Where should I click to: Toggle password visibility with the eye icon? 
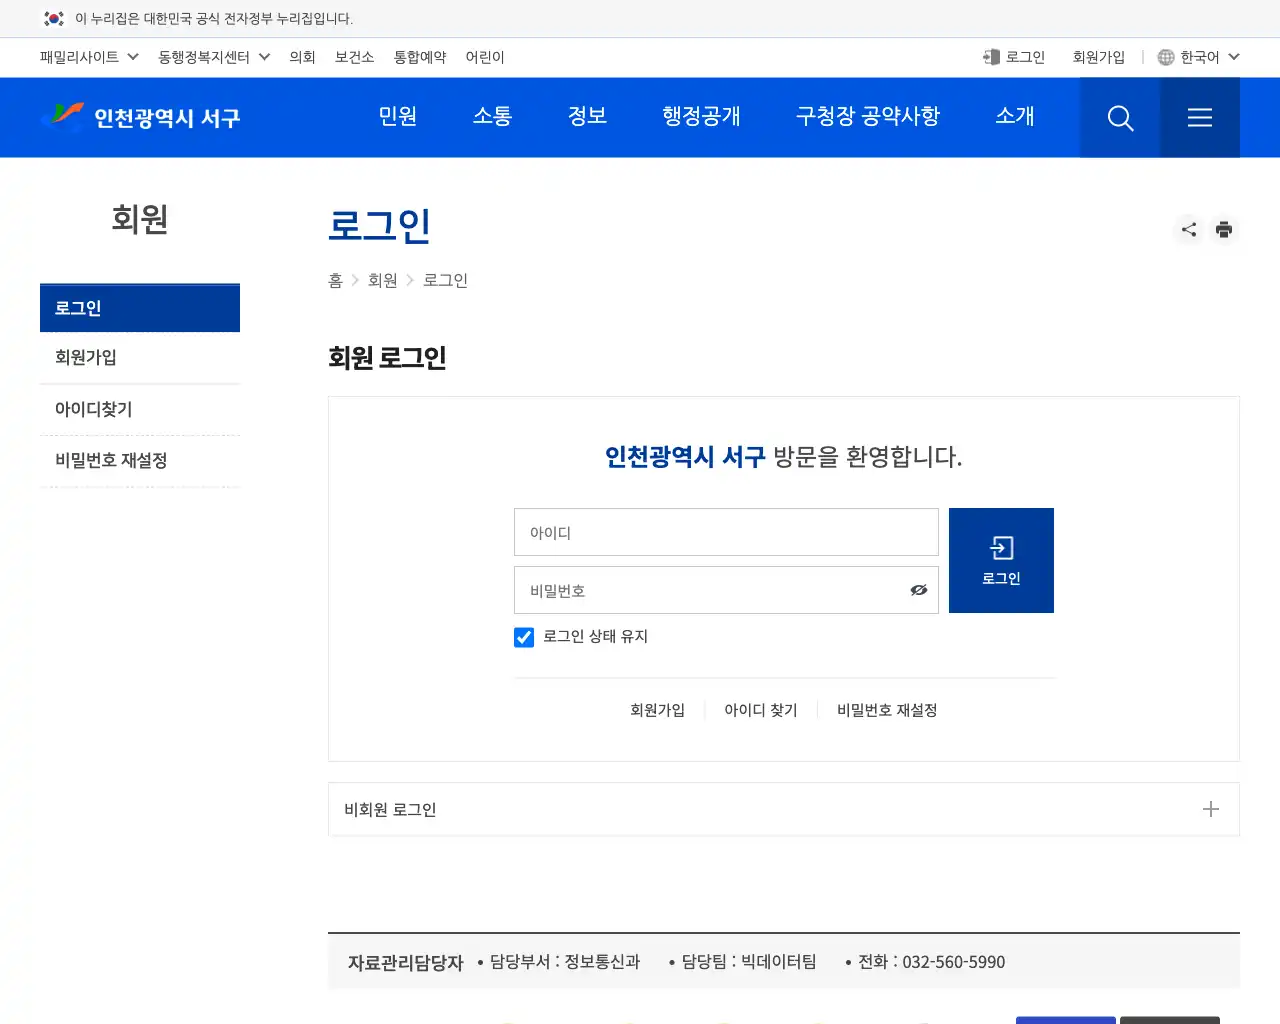(x=918, y=590)
